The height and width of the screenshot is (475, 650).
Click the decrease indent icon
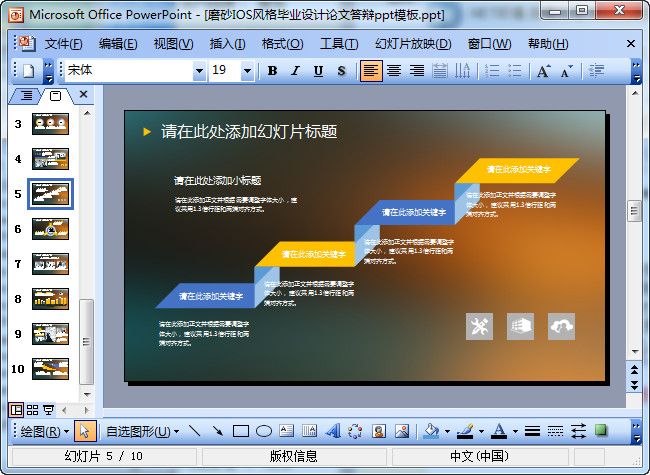[596, 71]
